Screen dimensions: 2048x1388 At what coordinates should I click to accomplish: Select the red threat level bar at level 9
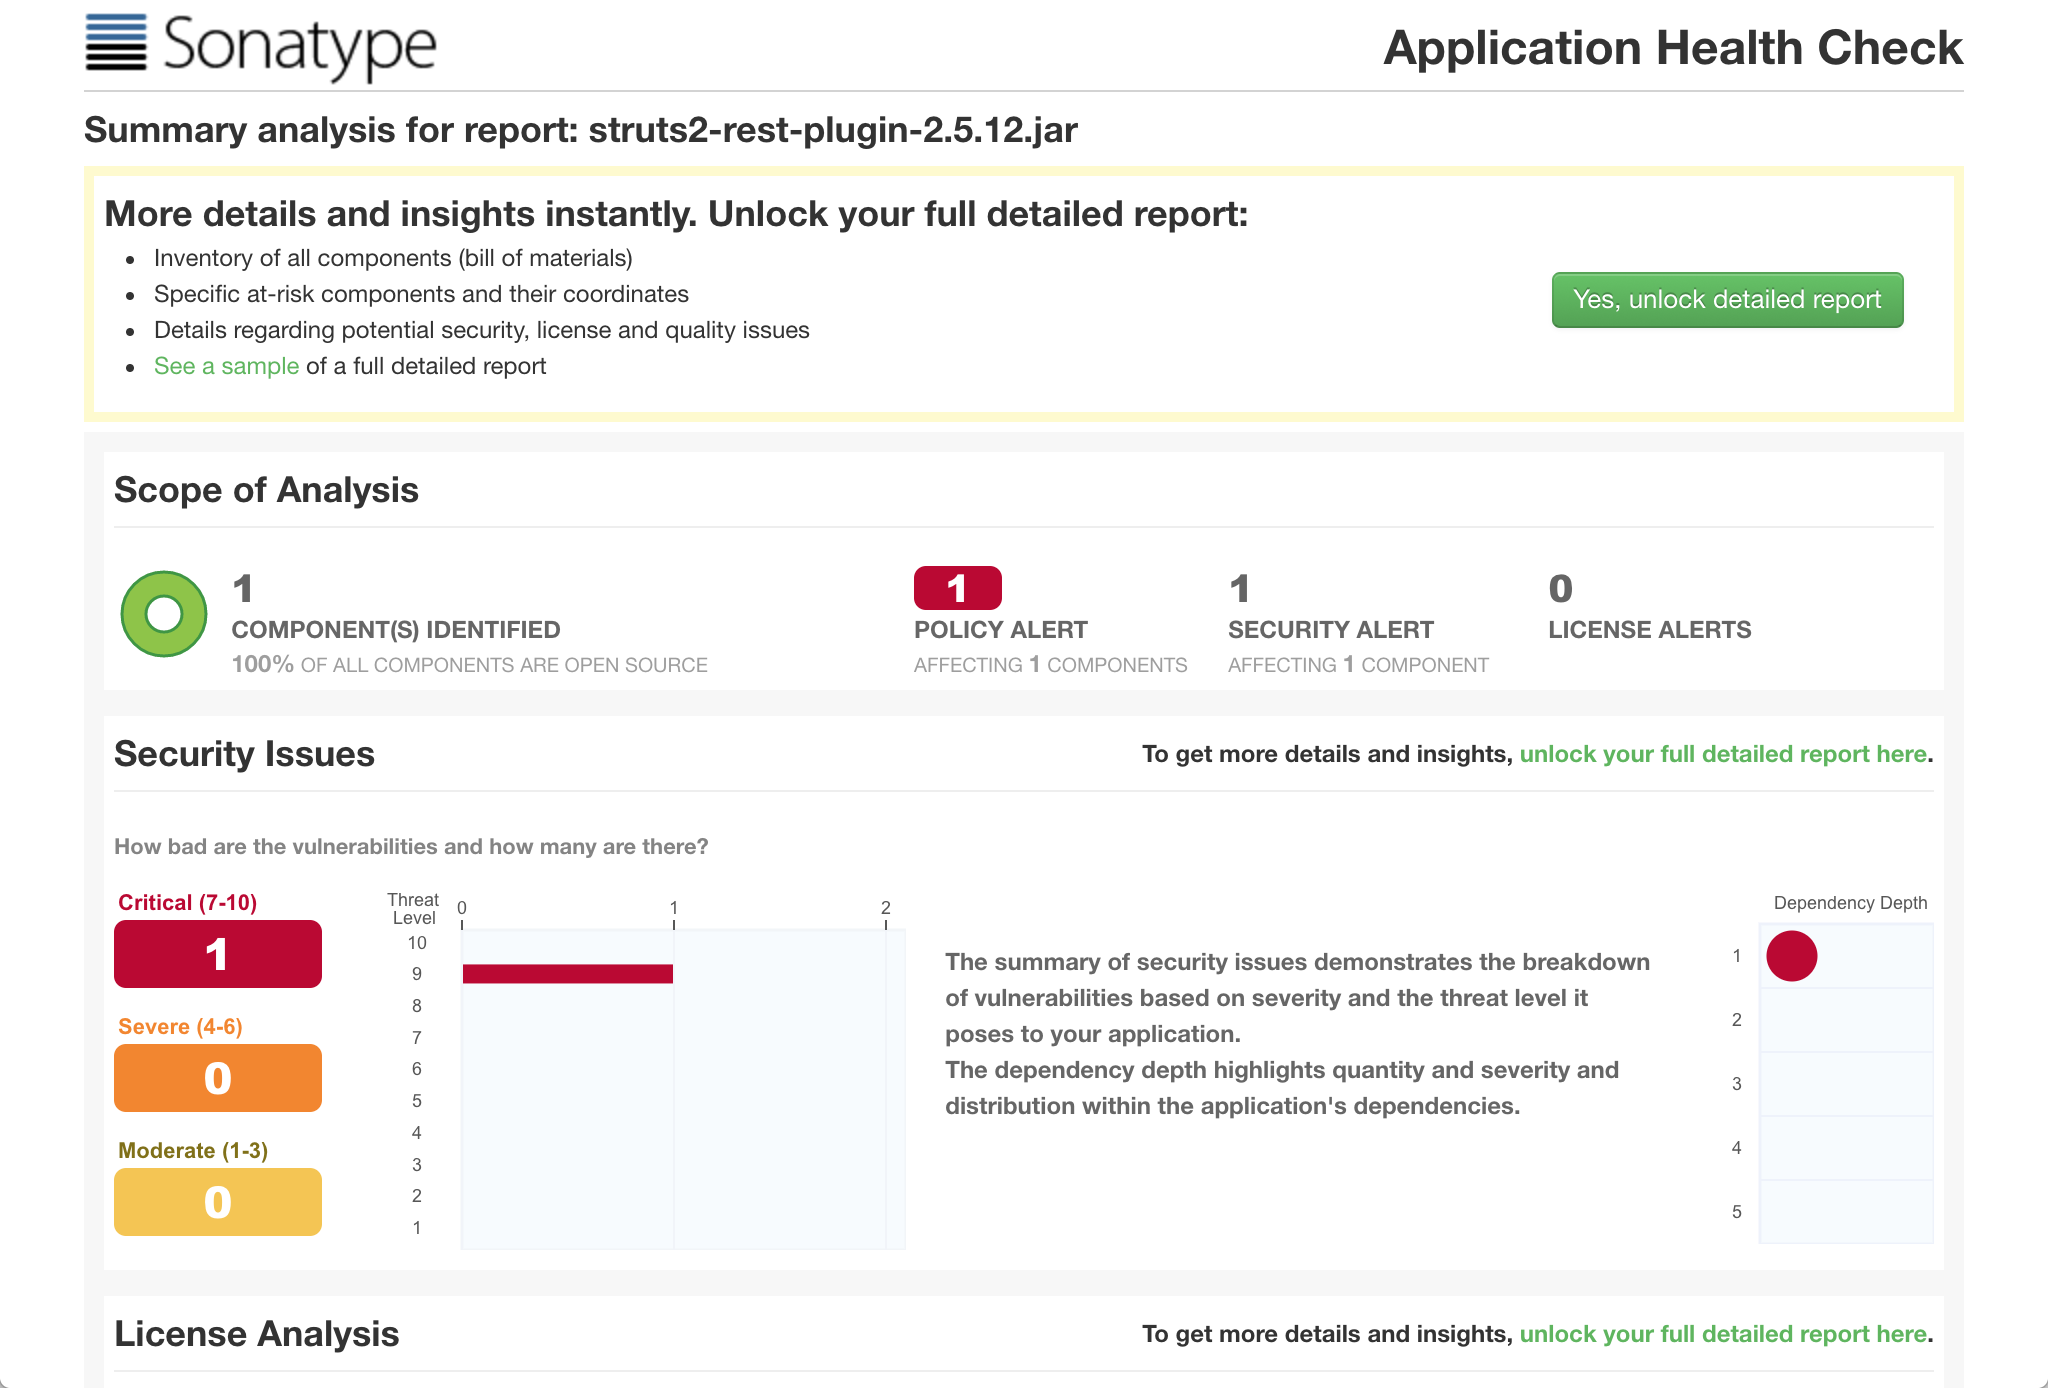566,972
